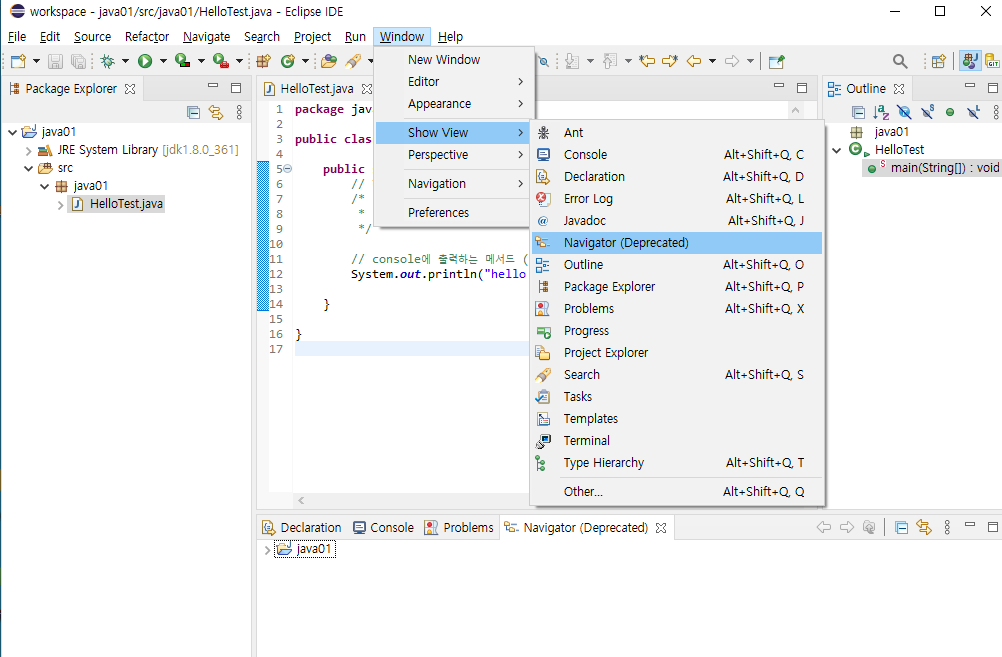Viewport: 1002px width, 657px height.
Task: Click the Open Perspective icon
Action: point(938,61)
